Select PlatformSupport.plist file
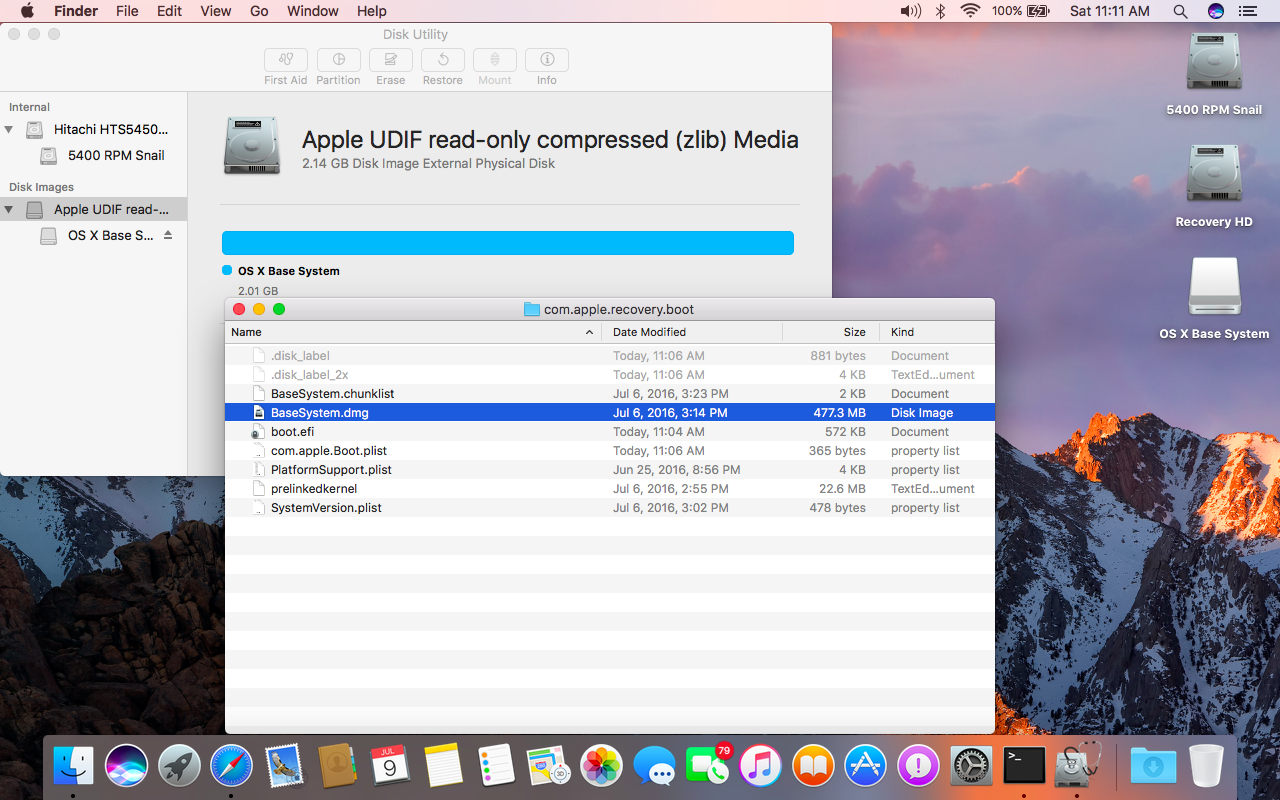 [x=610, y=470]
